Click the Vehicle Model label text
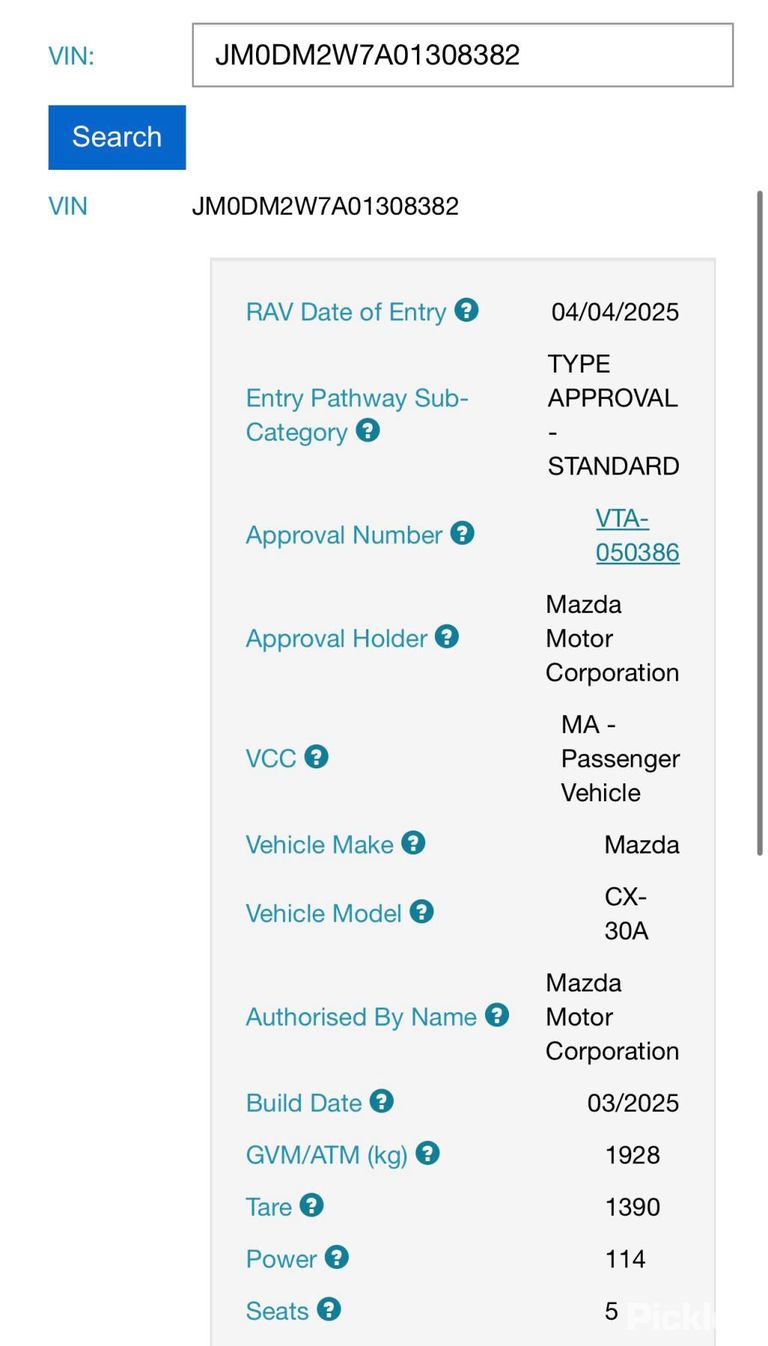 coord(324,913)
